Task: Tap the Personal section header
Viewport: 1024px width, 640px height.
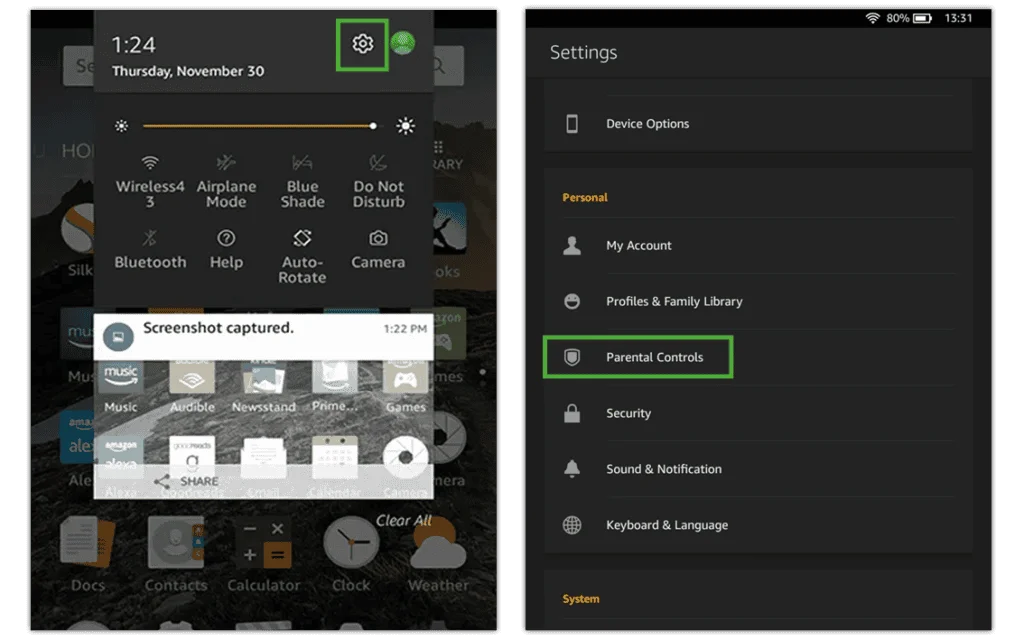Action: coord(584,197)
